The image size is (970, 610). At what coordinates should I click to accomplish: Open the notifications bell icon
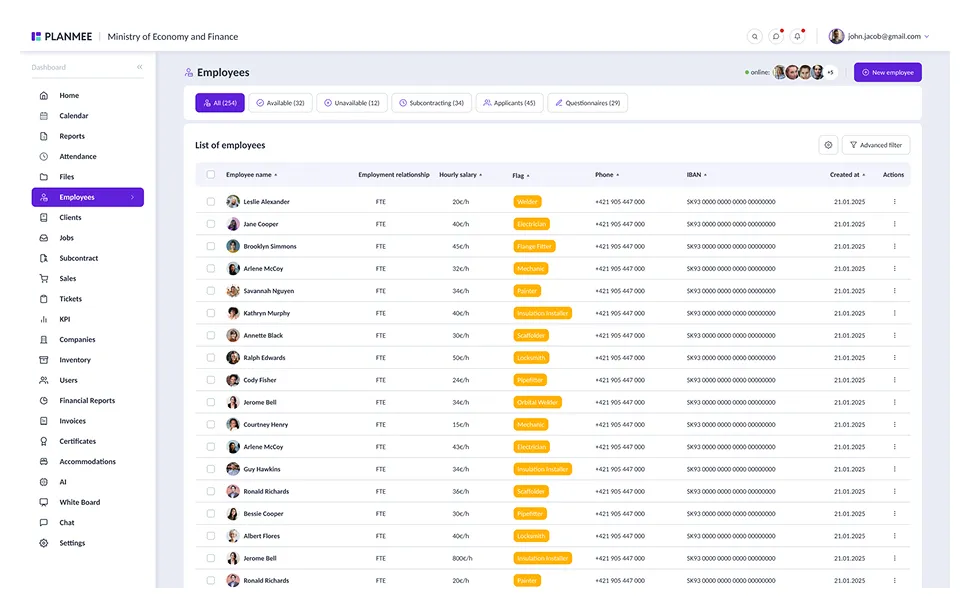click(x=797, y=37)
